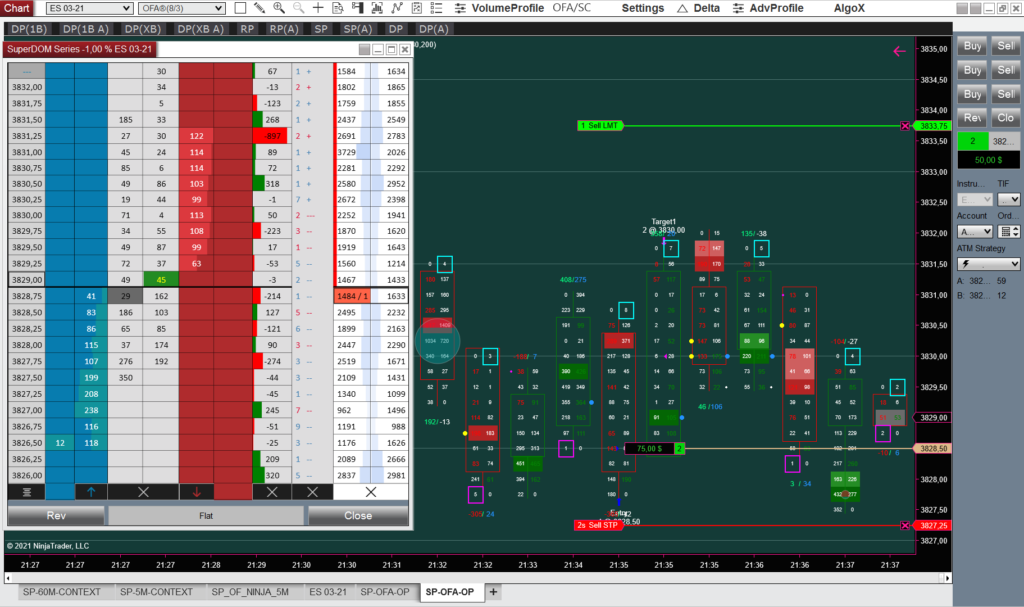Click the blue up arrow in the SuperDOM footer
The image size is (1024, 607).
click(x=91, y=492)
